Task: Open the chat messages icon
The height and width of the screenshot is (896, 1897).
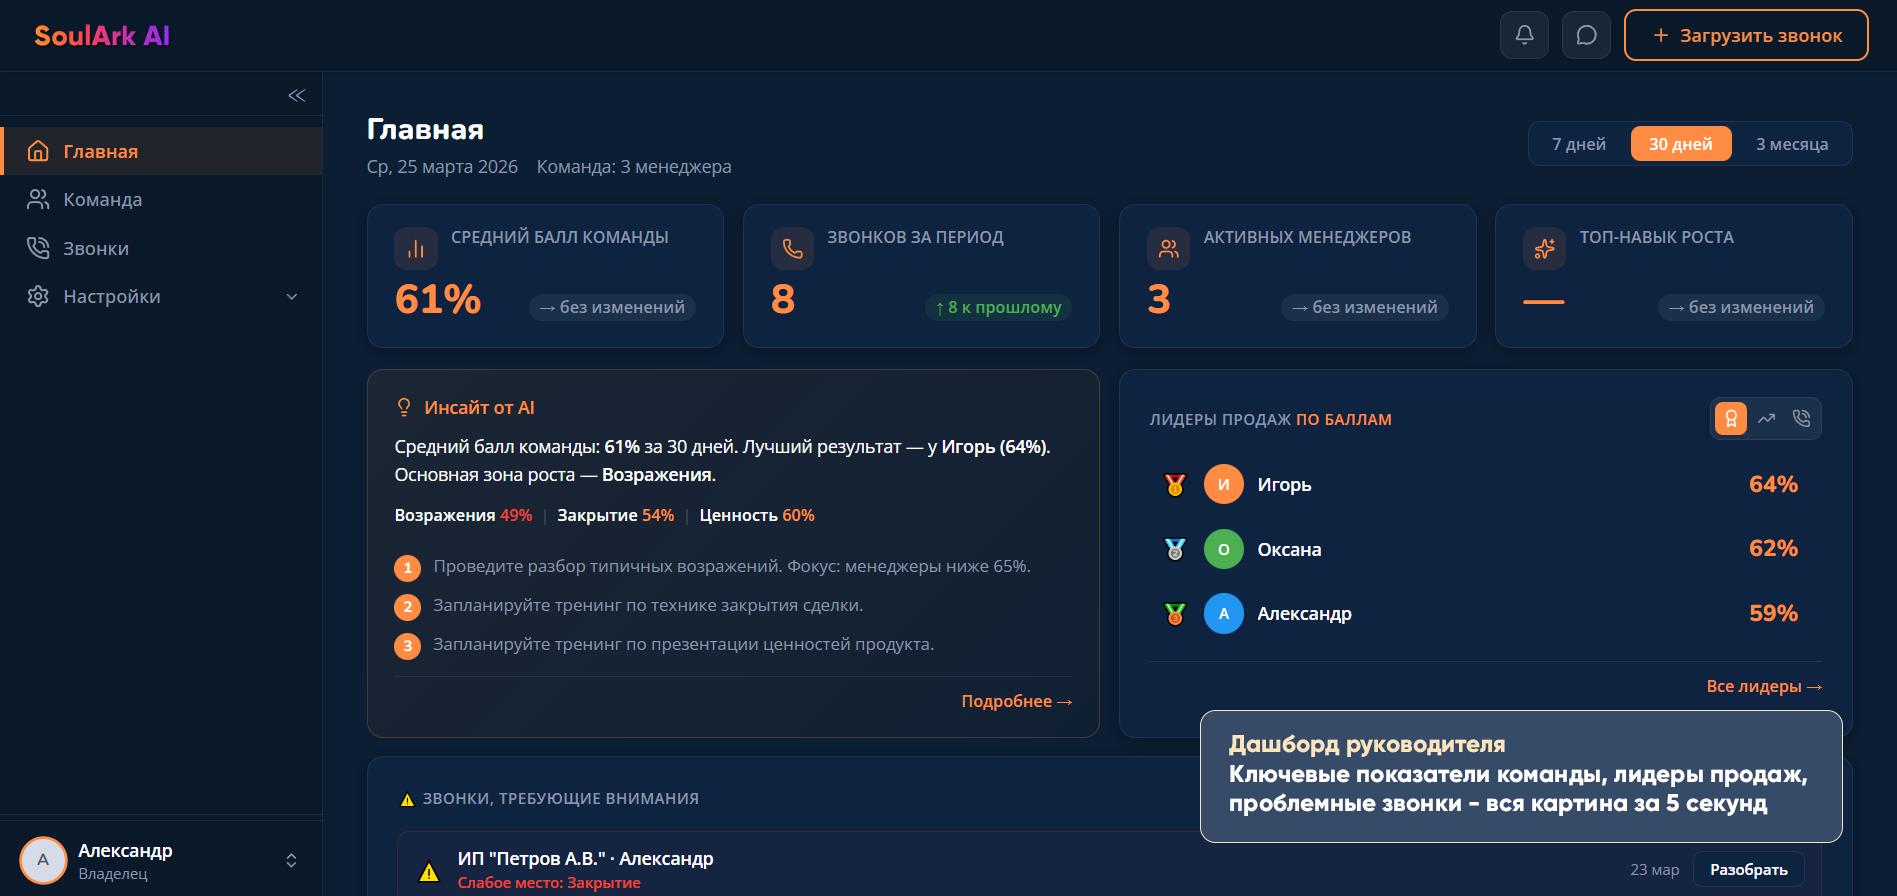Action: (x=1586, y=35)
